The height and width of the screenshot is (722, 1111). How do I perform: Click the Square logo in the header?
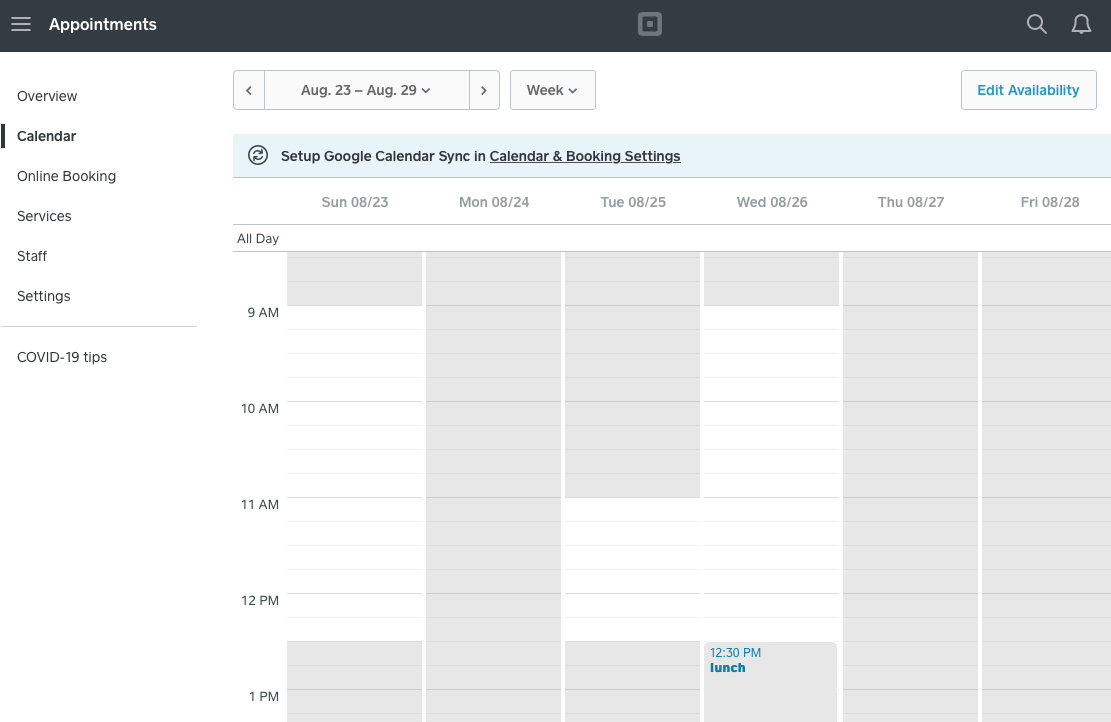pos(650,23)
